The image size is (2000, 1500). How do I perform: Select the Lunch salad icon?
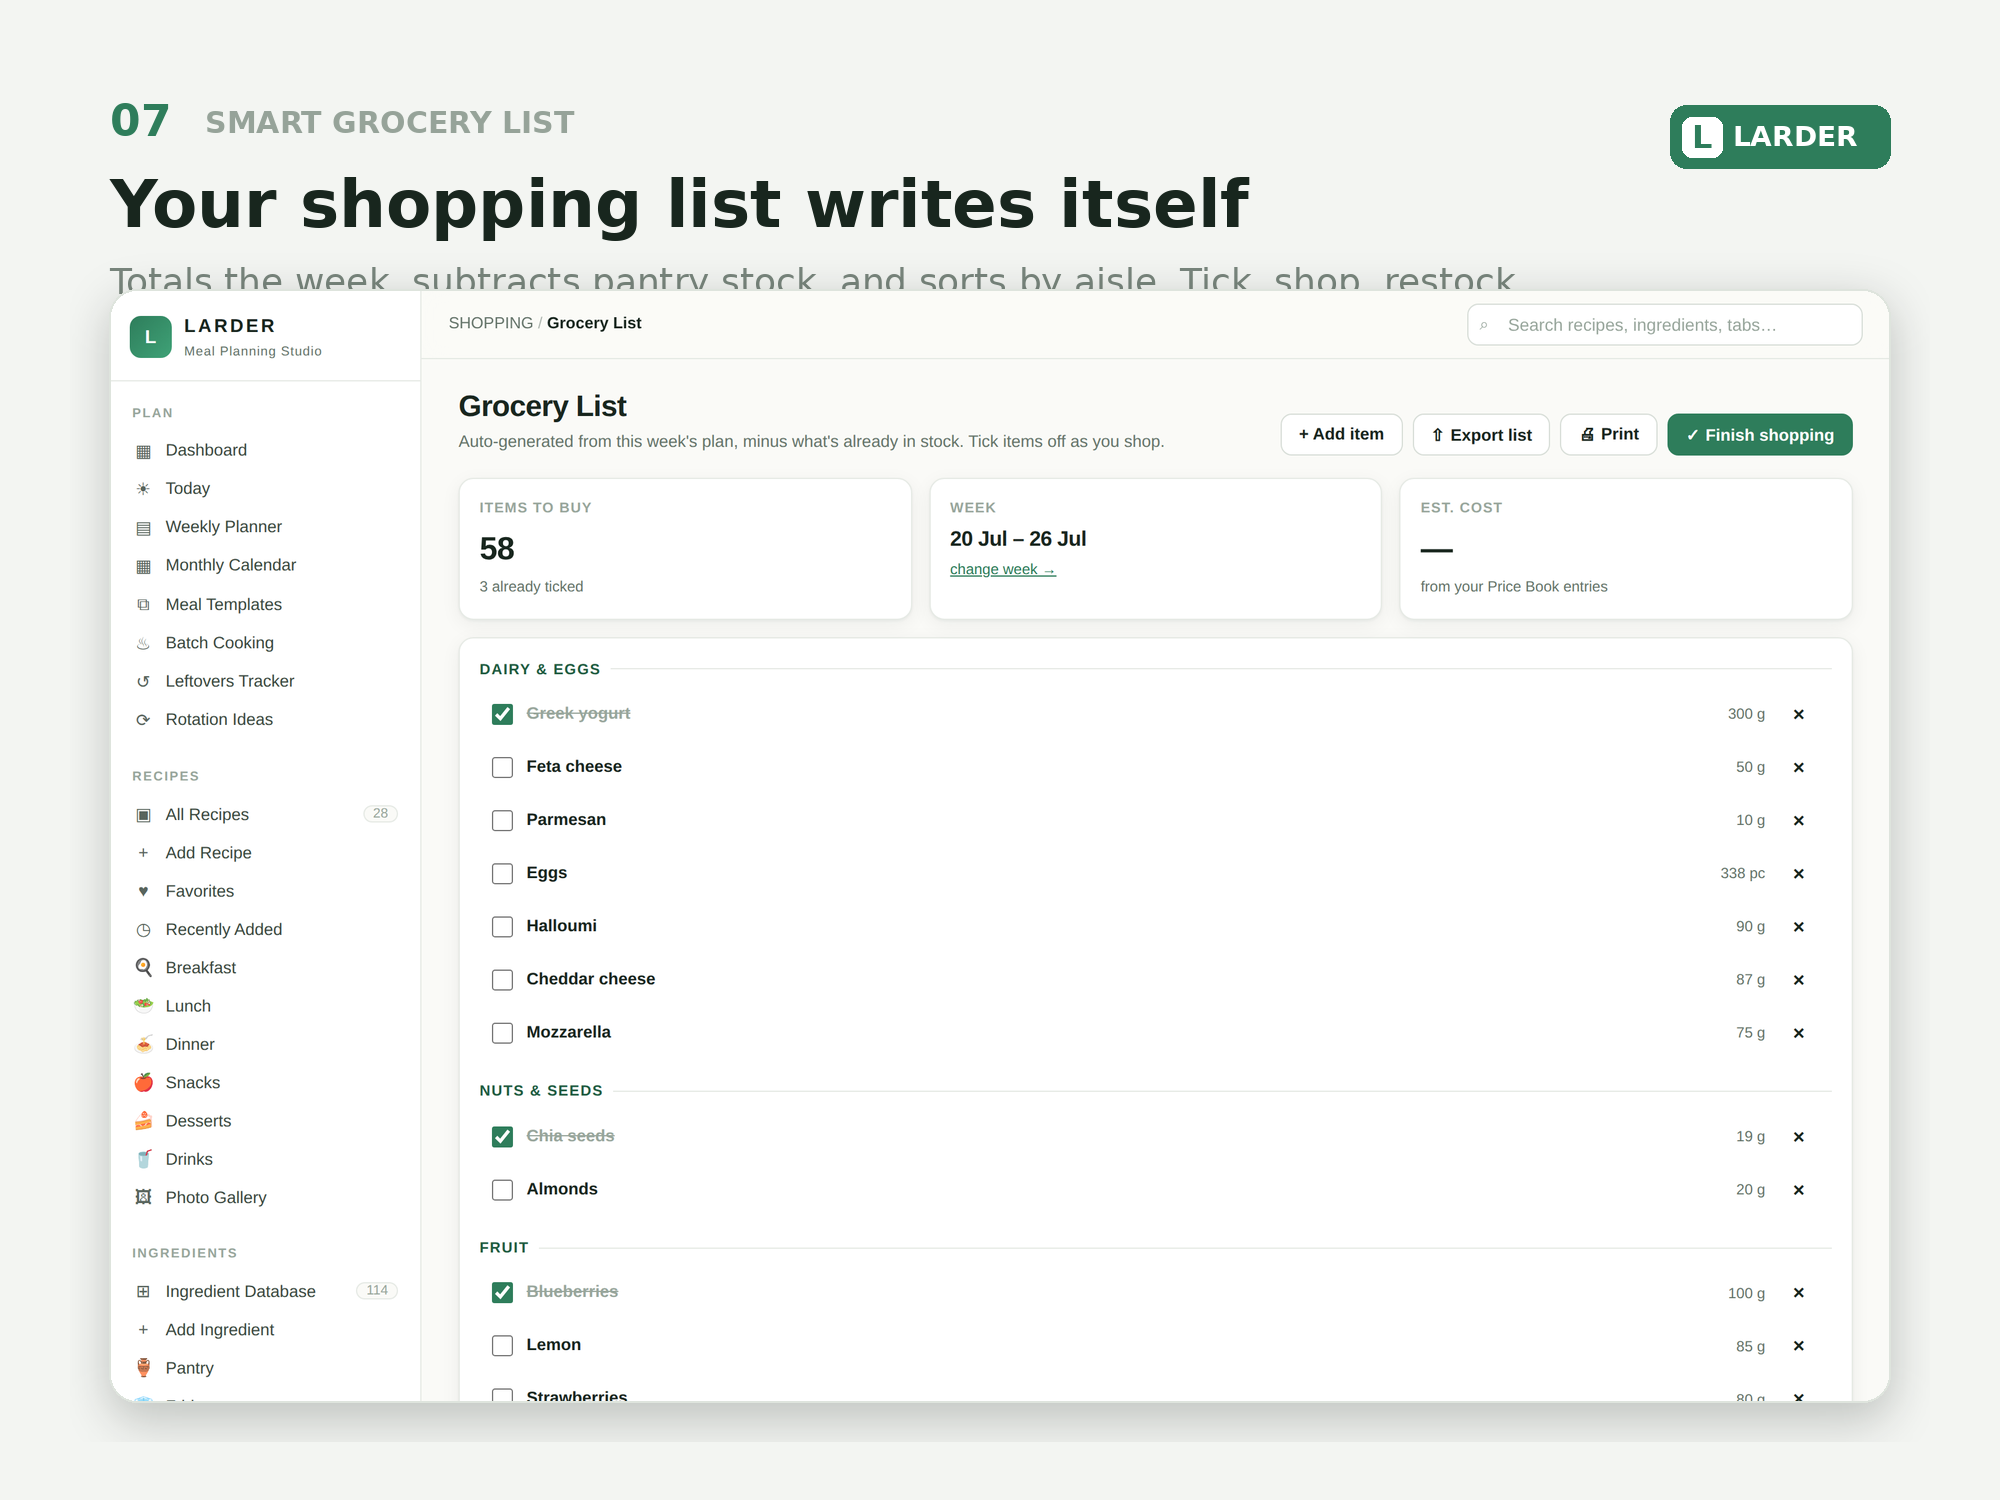click(x=143, y=1006)
